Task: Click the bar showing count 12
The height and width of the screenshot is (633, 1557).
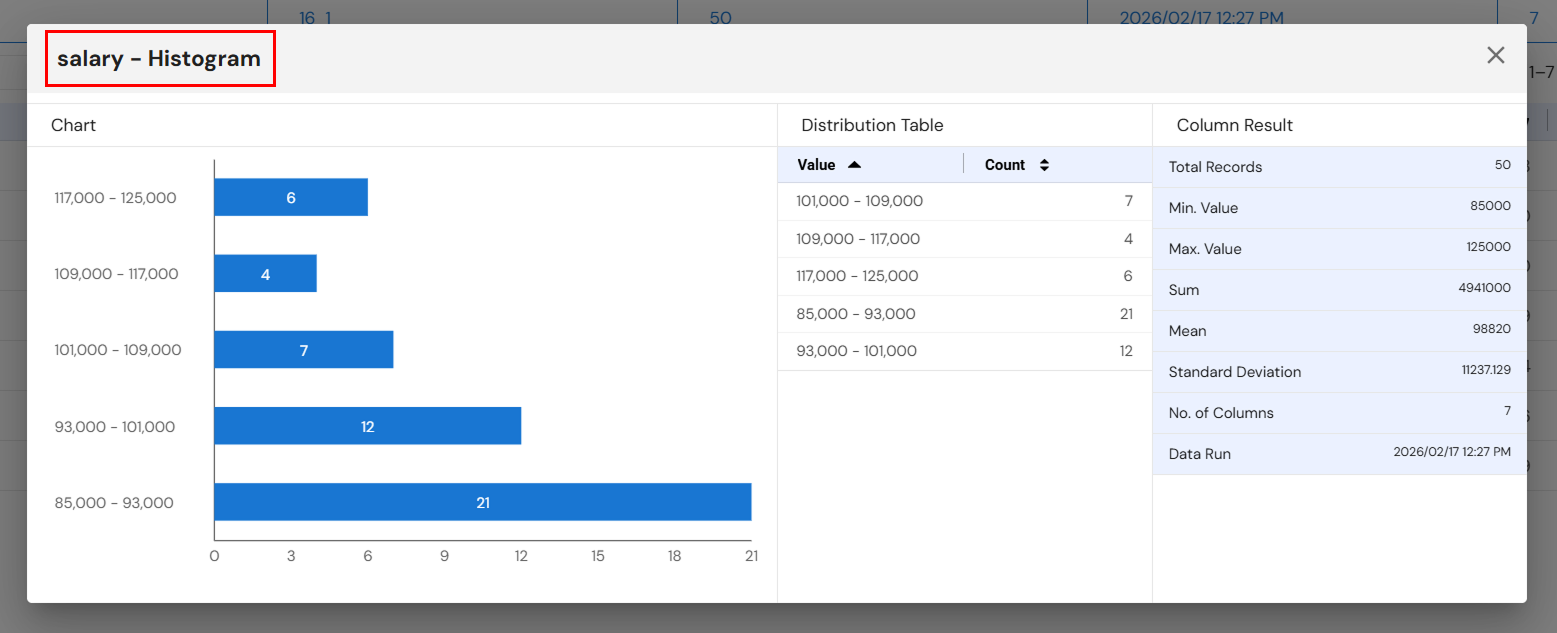Action: [x=367, y=425]
